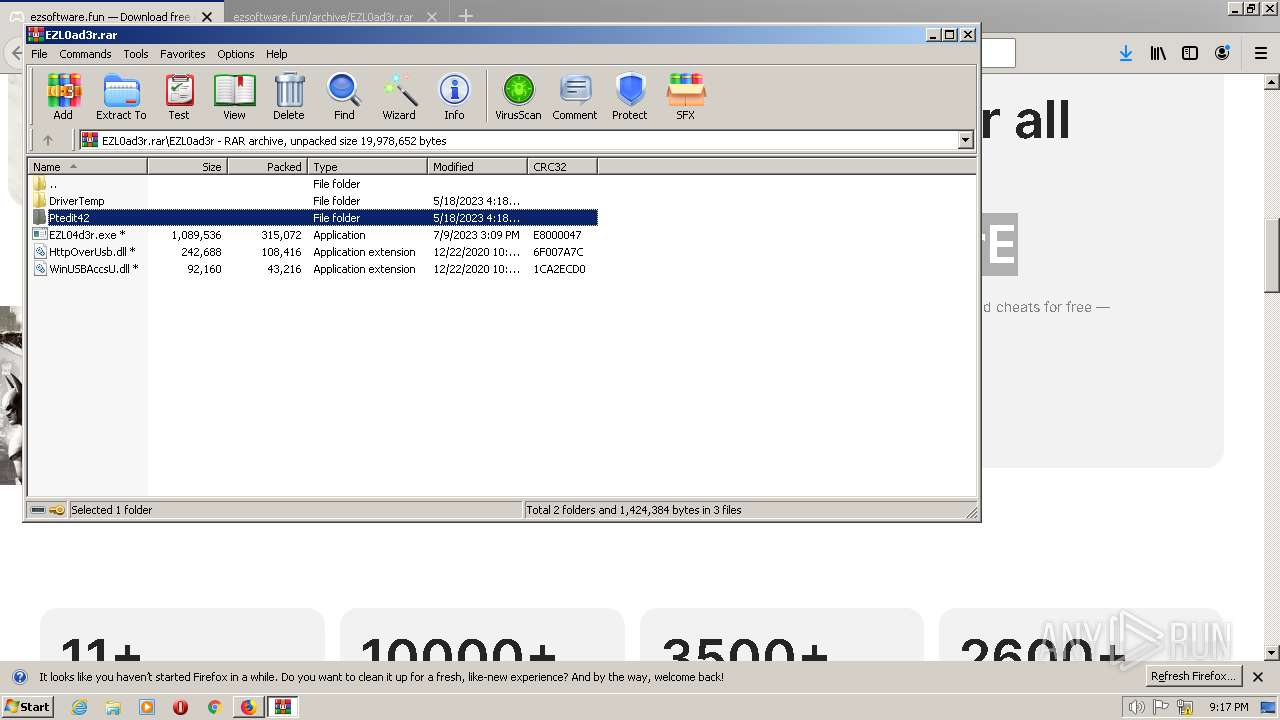Open the Comment tool
The image size is (1280, 720).
click(x=575, y=97)
